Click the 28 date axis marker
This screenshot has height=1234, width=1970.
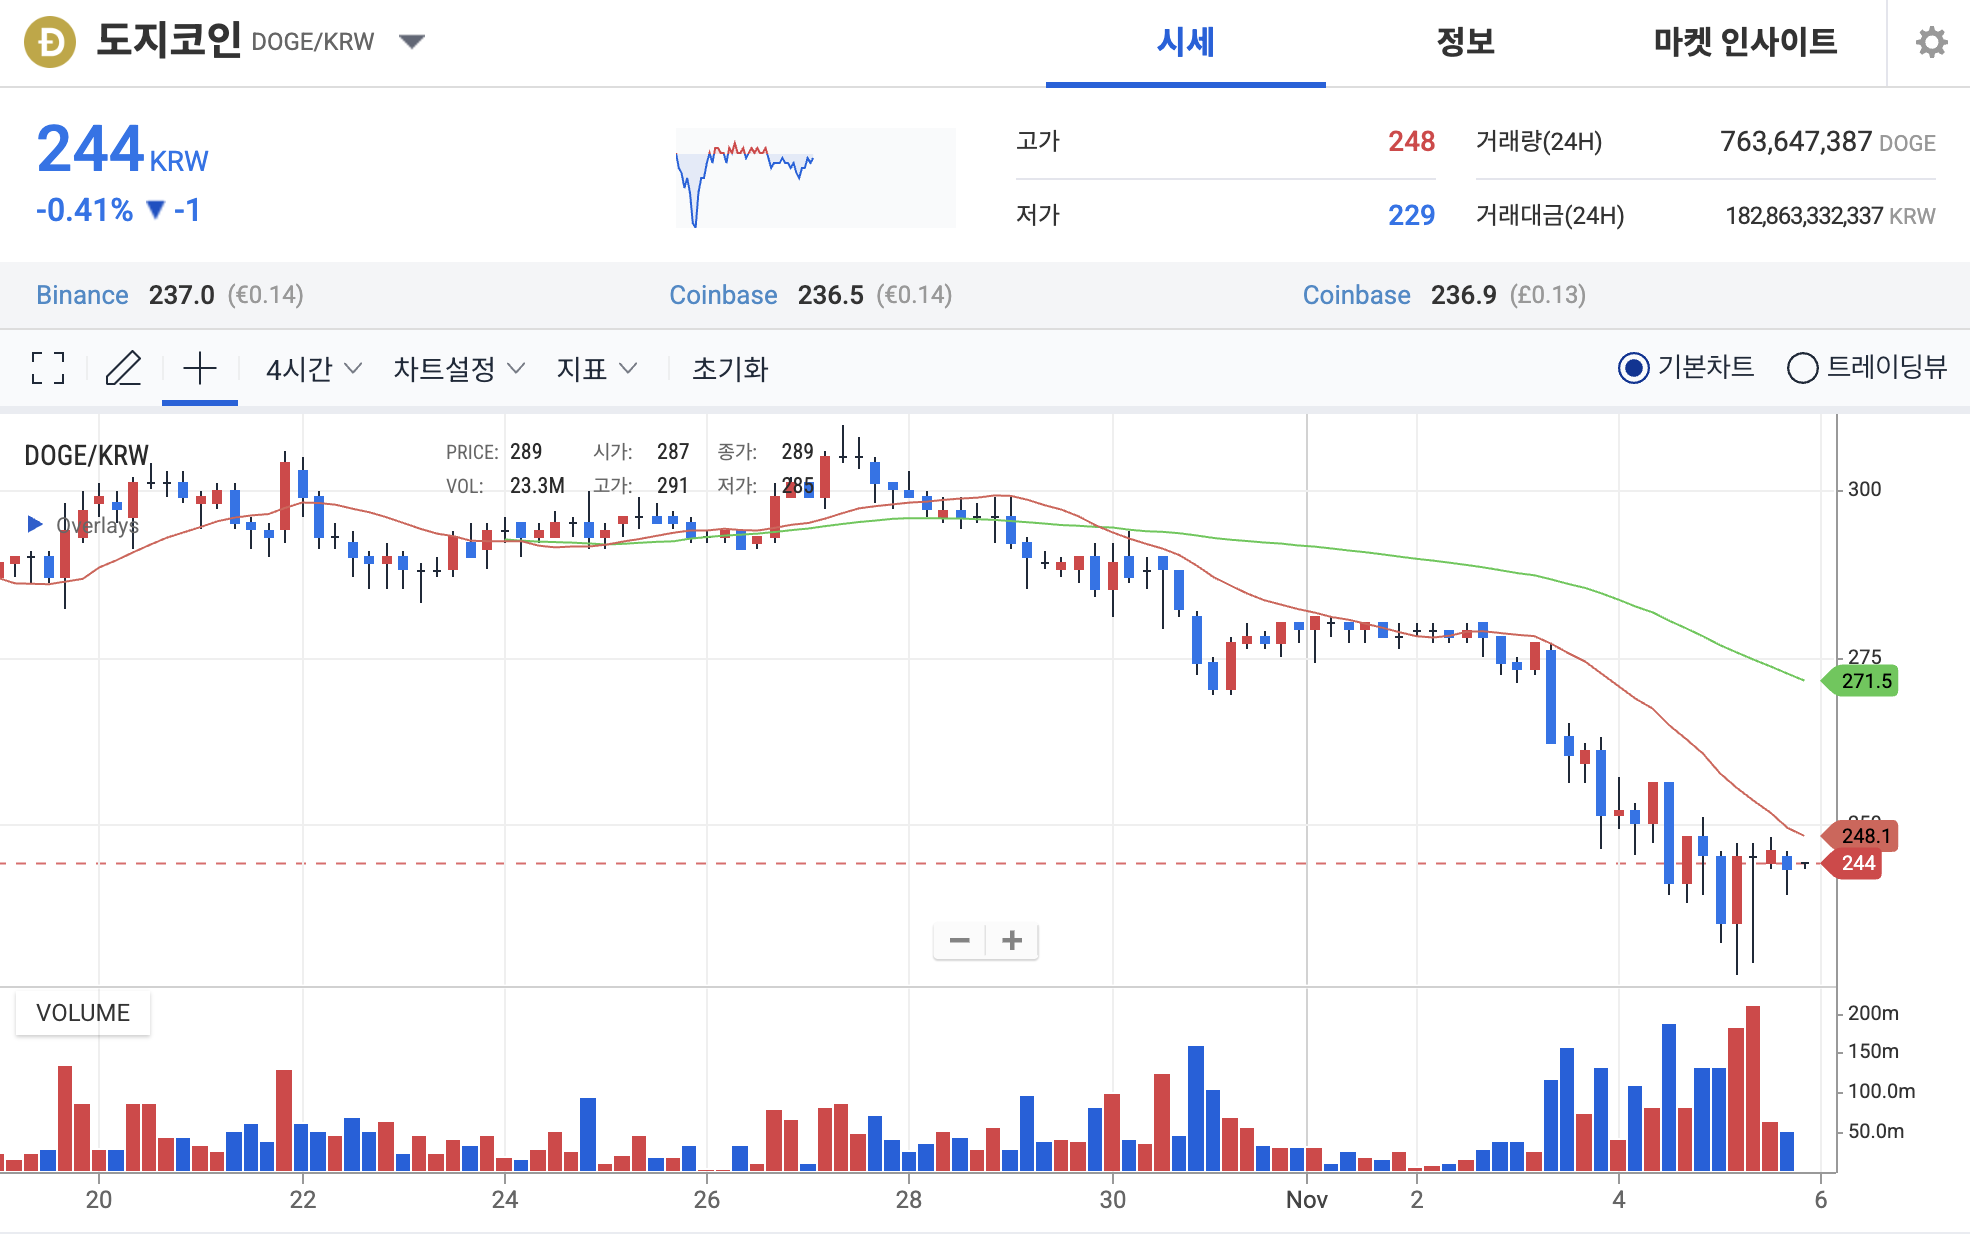click(908, 1200)
